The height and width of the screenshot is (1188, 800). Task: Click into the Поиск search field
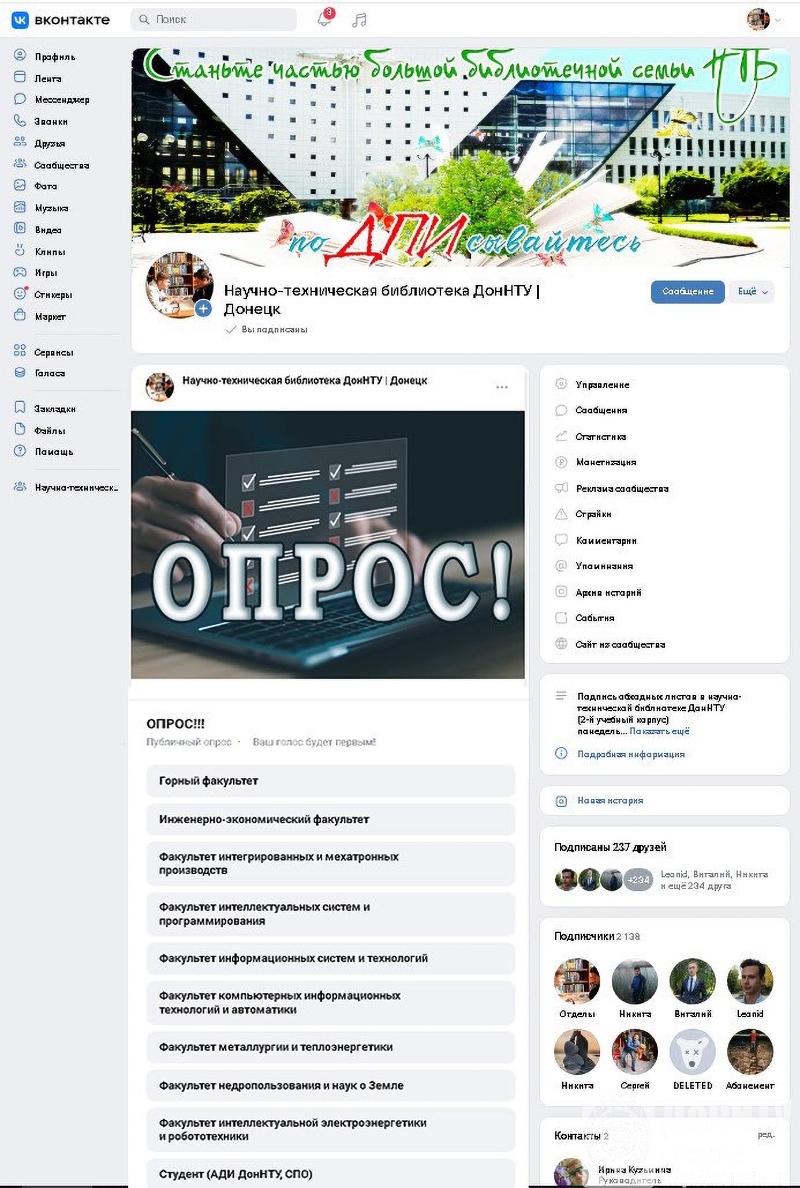point(214,20)
